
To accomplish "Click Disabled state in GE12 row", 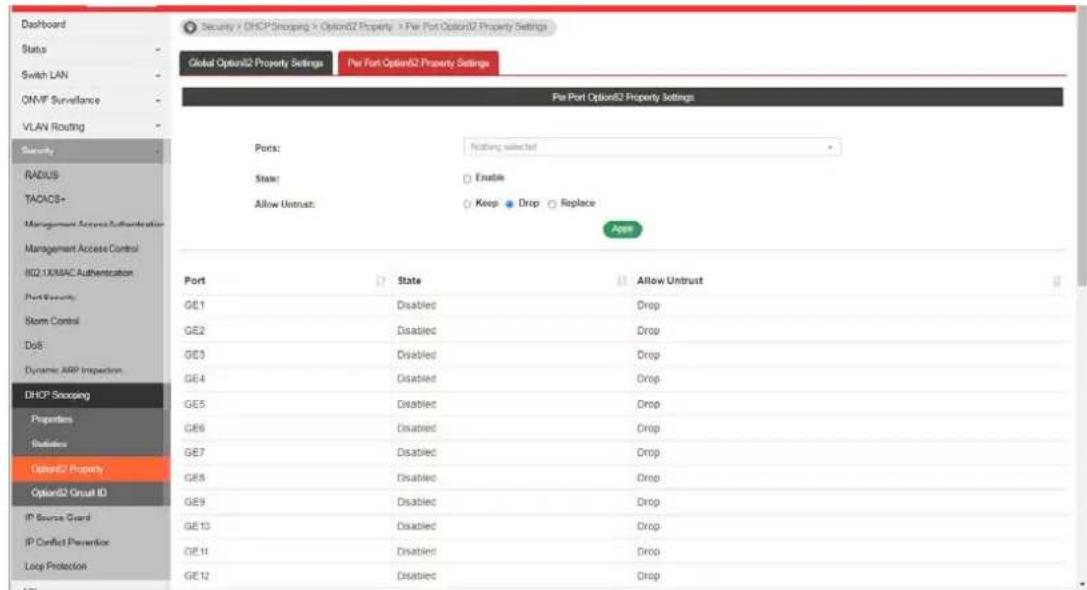I will (x=417, y=576).
